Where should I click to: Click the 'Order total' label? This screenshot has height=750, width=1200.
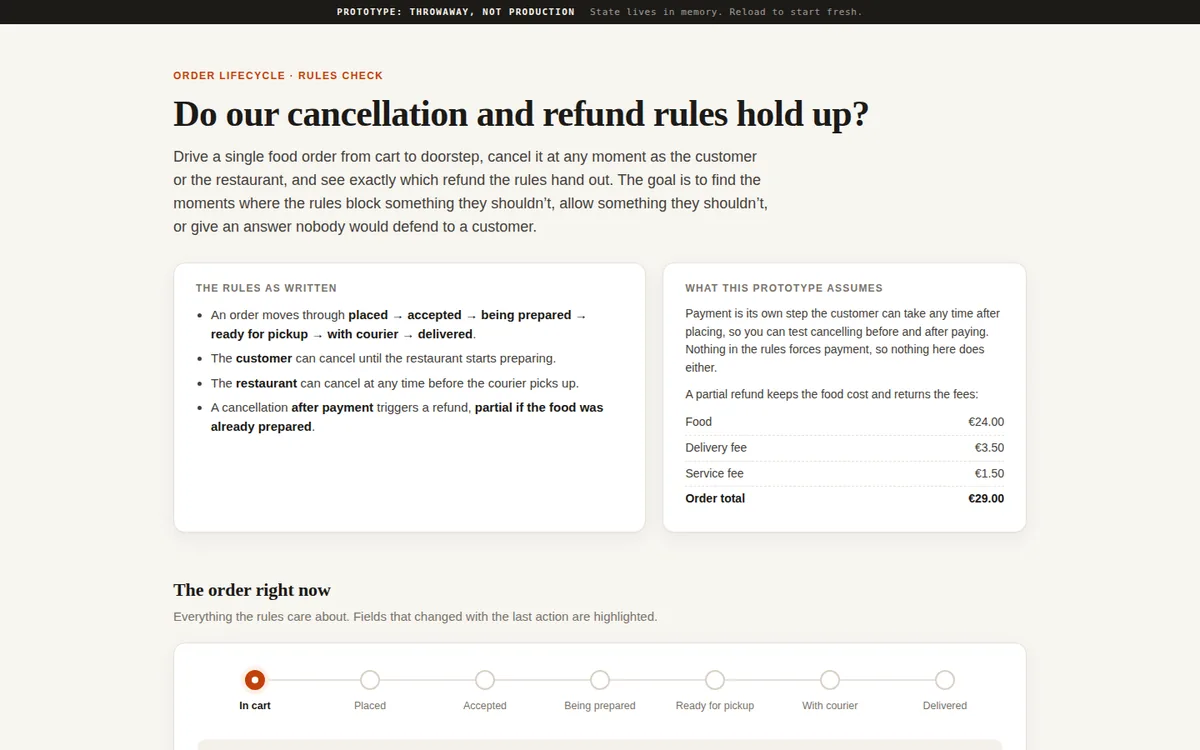coord(715,498)
